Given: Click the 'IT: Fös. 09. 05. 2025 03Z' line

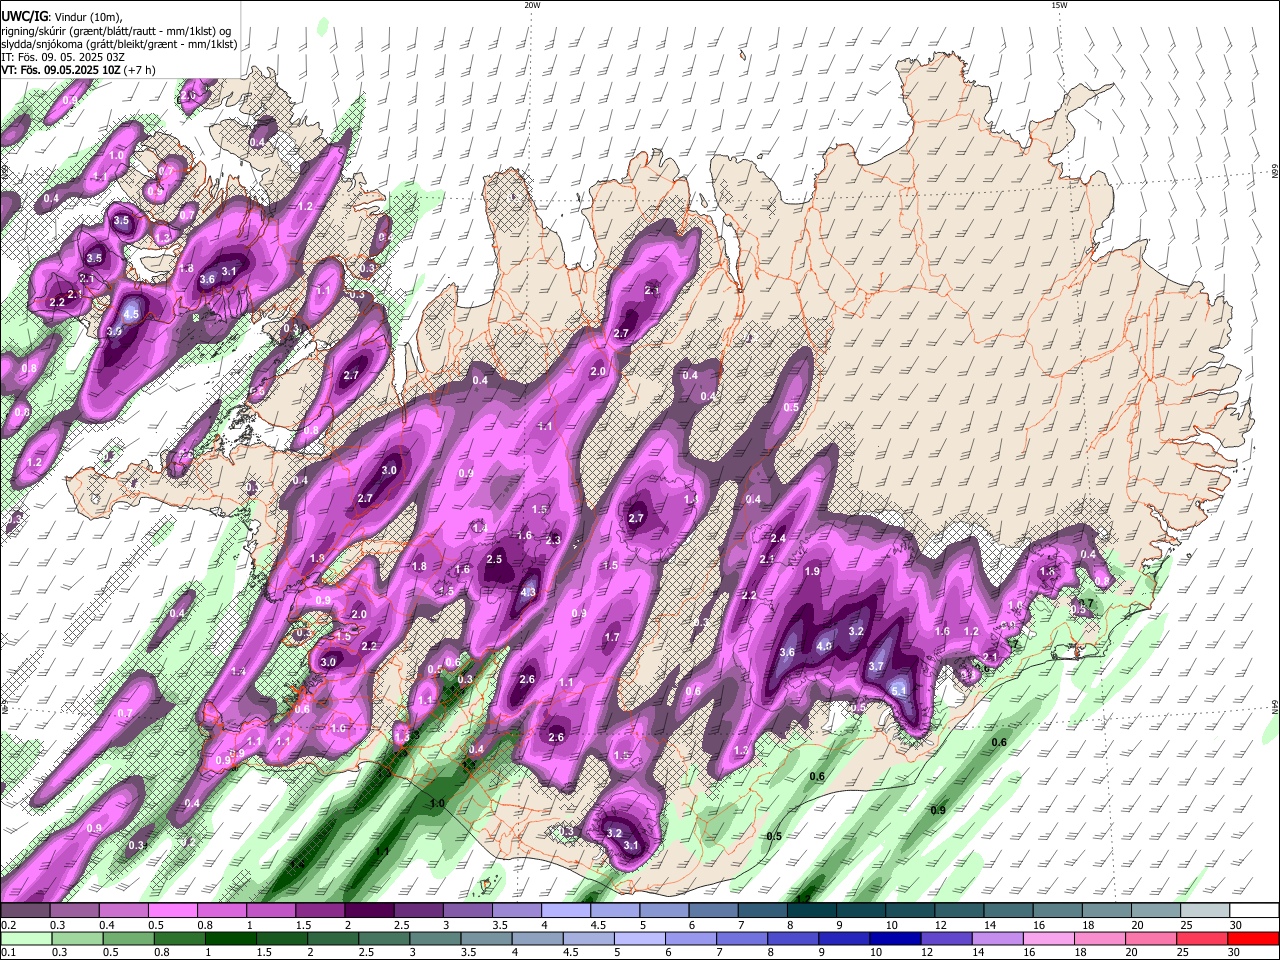Looking at the screenshot, I should (63, 57).
